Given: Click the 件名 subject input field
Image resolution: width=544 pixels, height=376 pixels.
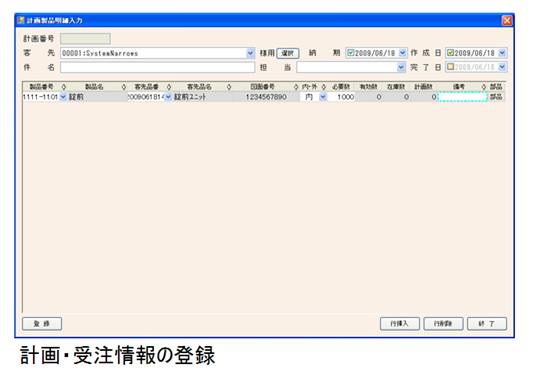Looking at the screenshot, I should (158, 67).
